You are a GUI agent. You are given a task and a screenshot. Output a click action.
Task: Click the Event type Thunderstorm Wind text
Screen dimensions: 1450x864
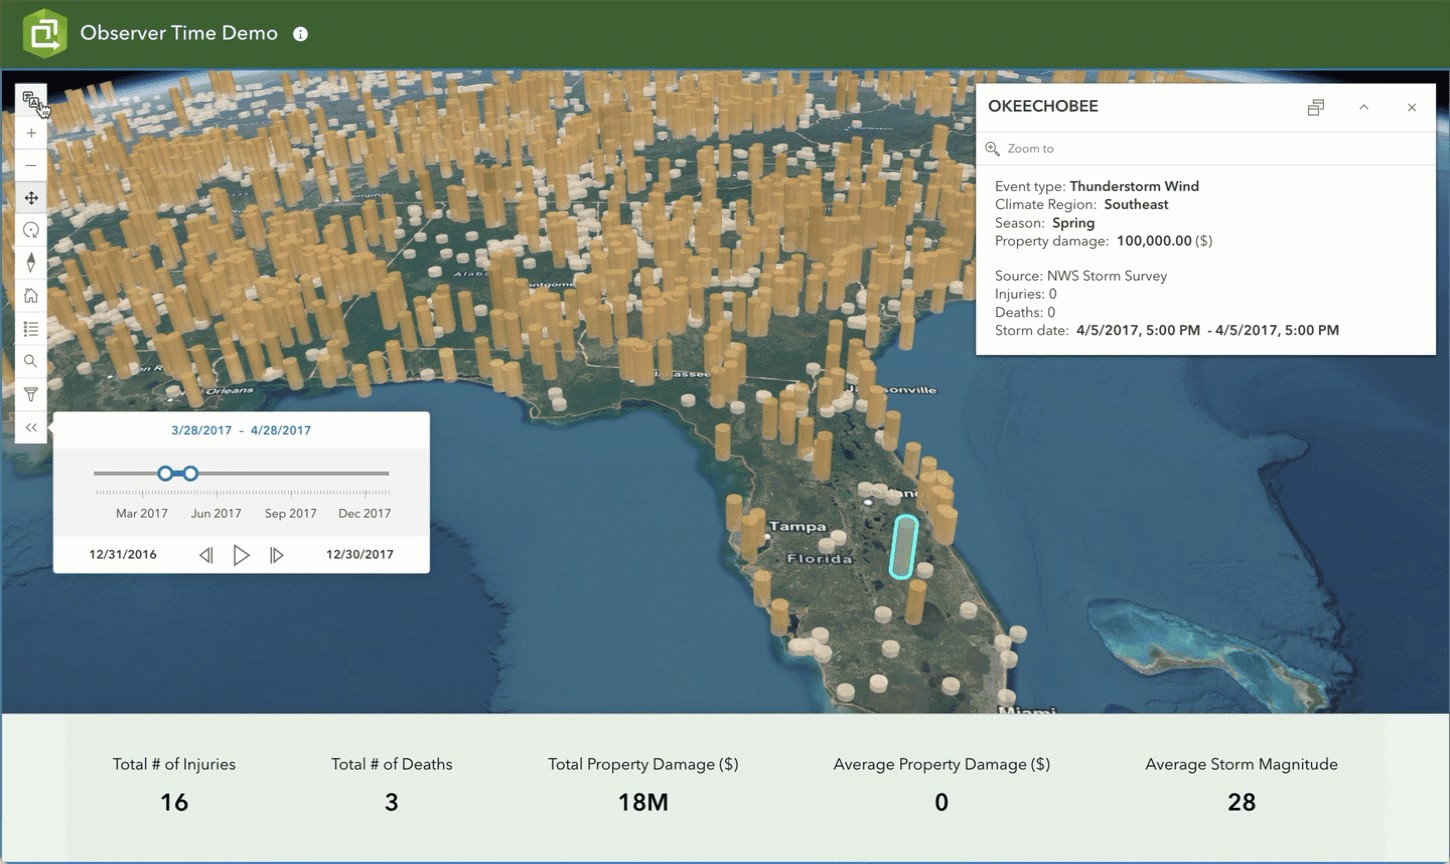(x=1097, y=186)
